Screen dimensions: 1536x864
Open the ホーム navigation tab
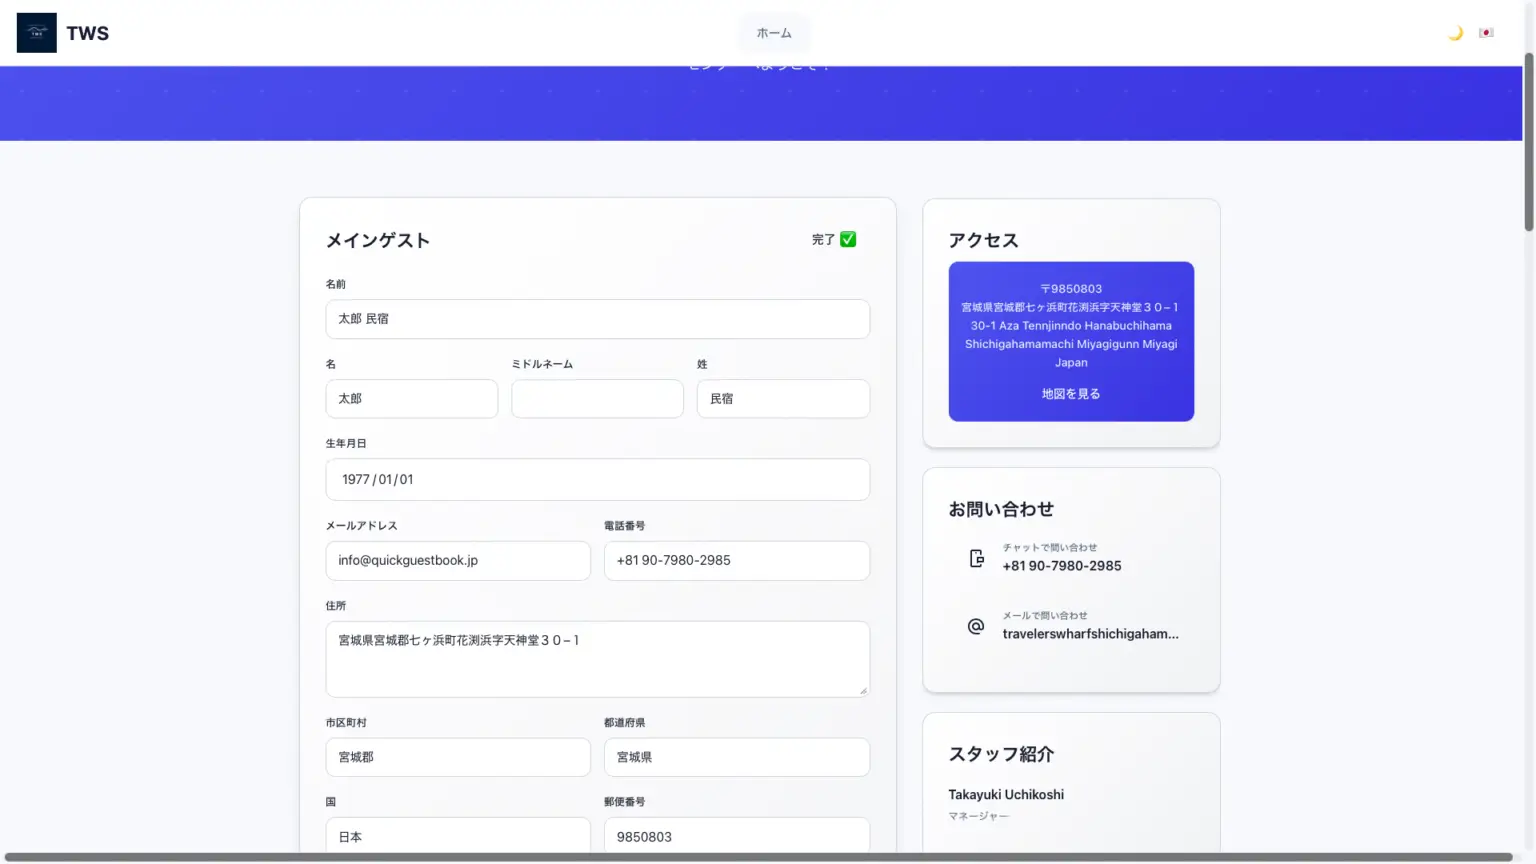[x=773, y=33]
